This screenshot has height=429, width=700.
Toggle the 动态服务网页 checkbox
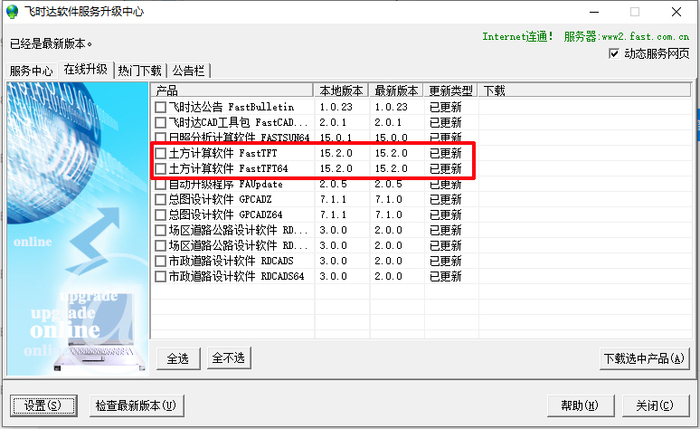click(x=614, y=54)
